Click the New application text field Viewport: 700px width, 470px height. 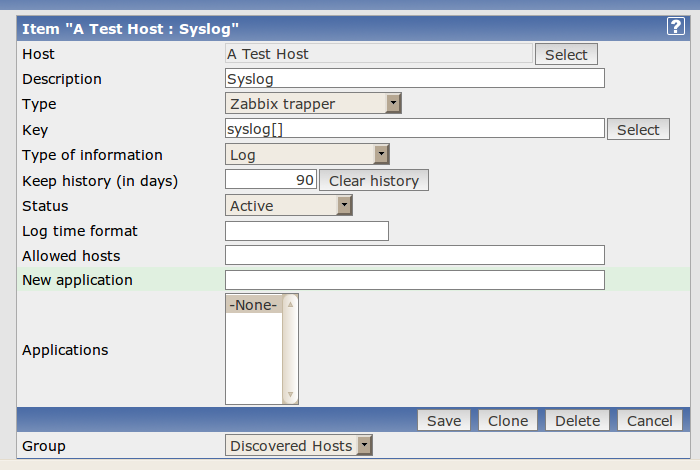point(415,280)
